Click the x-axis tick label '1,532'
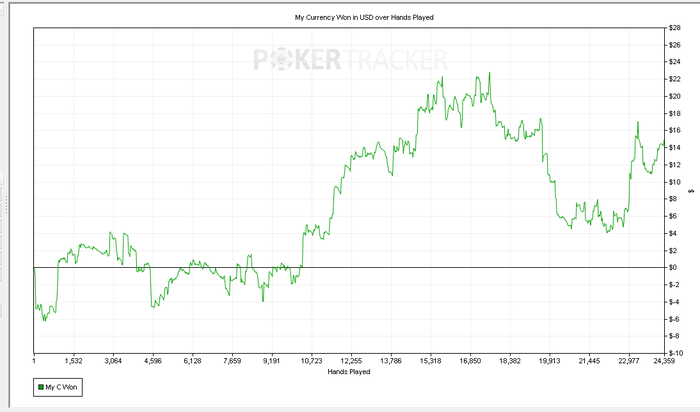 tap(74, 361)
